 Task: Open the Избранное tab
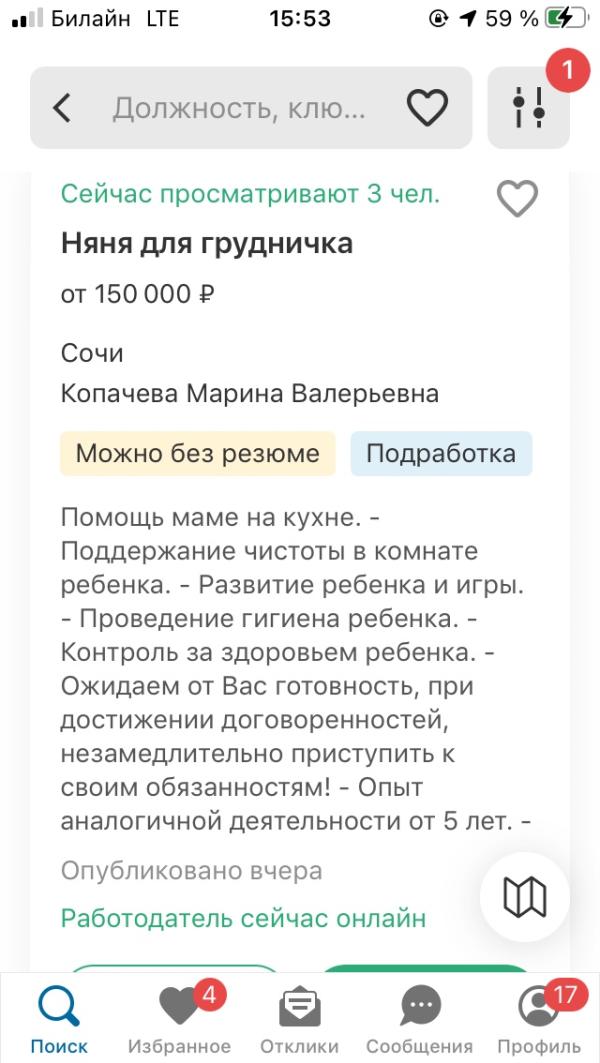[x=179, y=1019]
